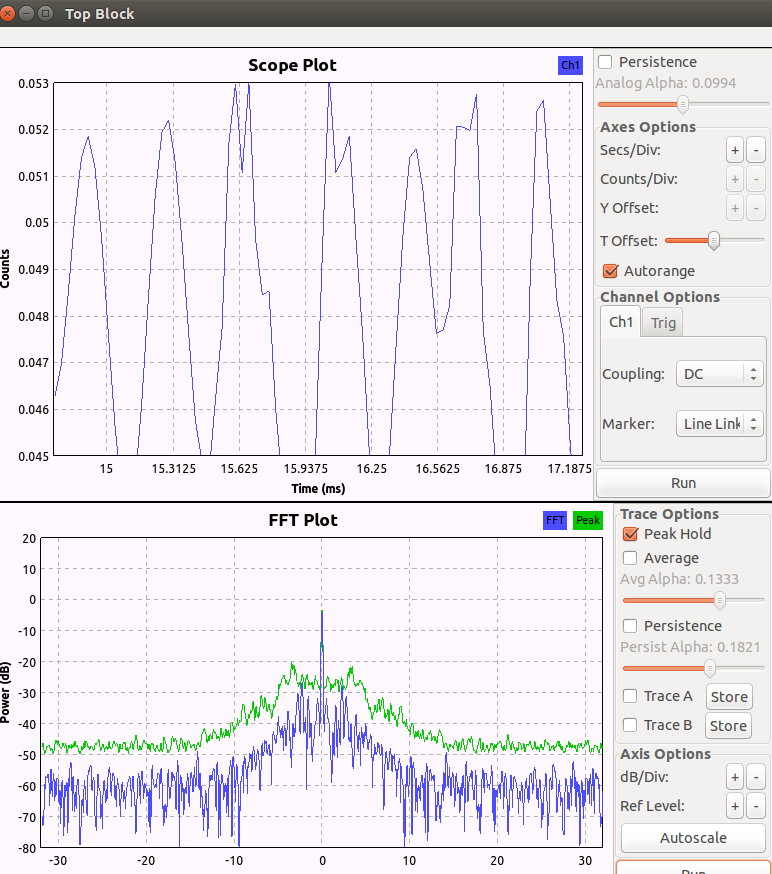Increase dB/Div with plus button
The height and width of the screenshot is (874, 772).
click(735, 776)
